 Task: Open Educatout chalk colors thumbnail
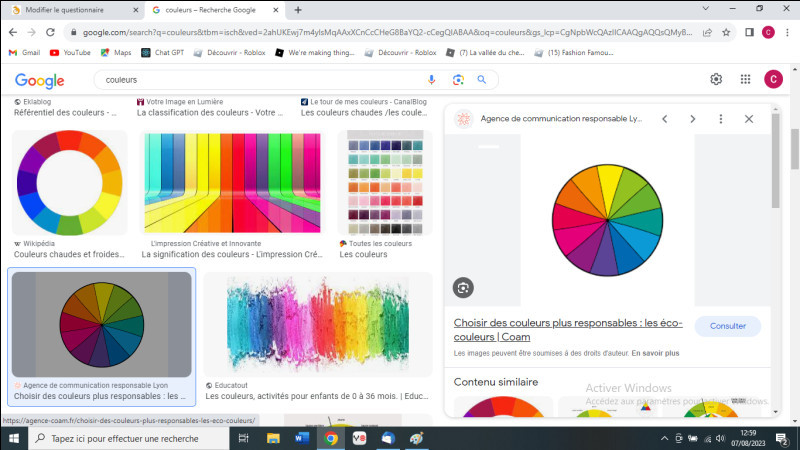318,324
